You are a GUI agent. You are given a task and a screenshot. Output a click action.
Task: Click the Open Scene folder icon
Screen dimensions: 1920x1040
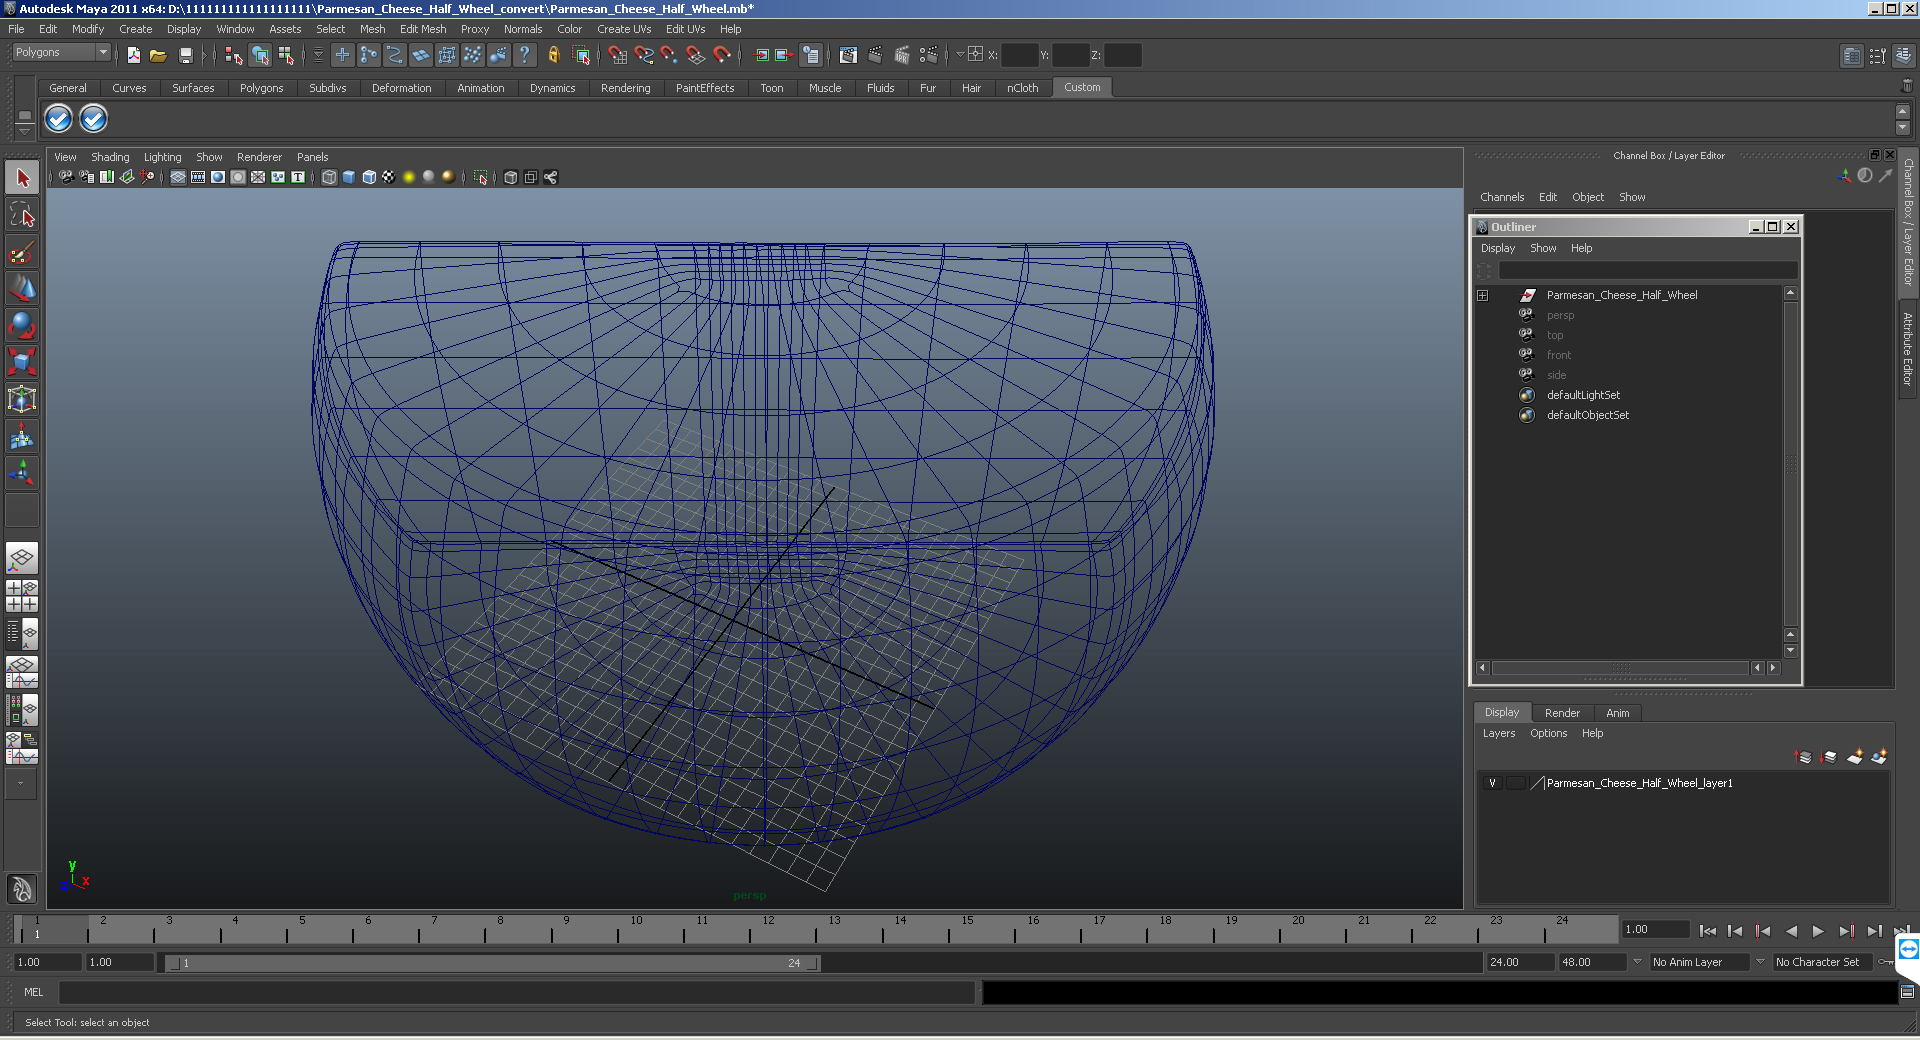158,56
